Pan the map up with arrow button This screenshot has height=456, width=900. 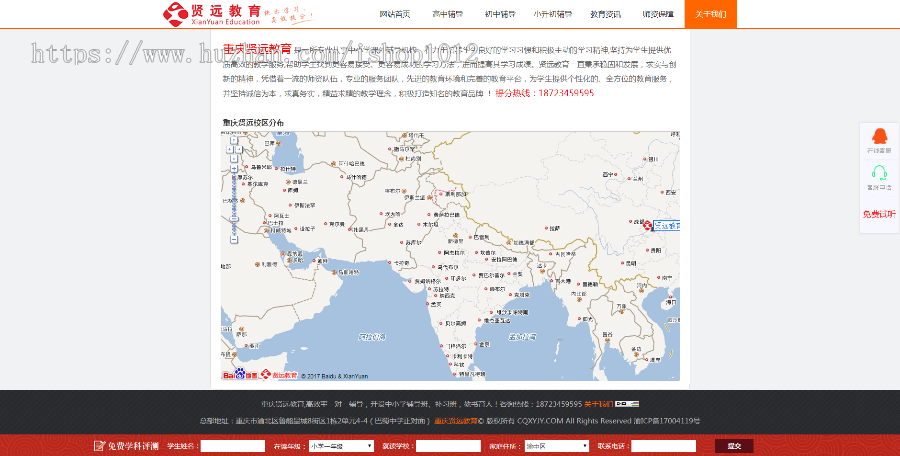[x=234, y=140]
